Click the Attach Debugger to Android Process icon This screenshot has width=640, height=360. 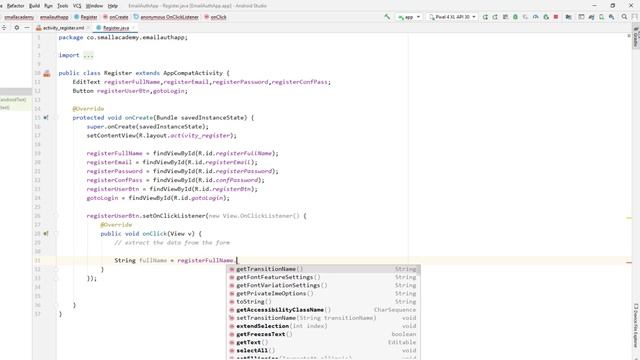[x=546, y=17]
